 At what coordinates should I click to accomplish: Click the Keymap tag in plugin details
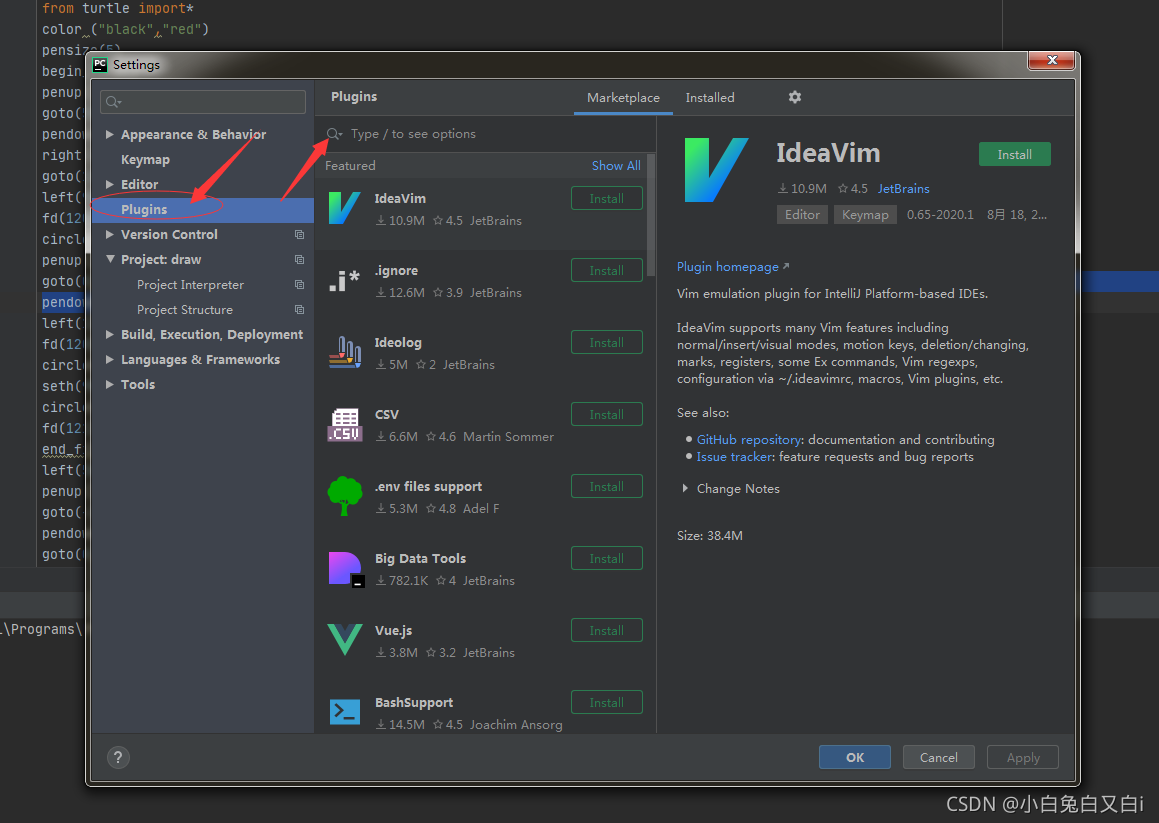click(x=865, y=214)
